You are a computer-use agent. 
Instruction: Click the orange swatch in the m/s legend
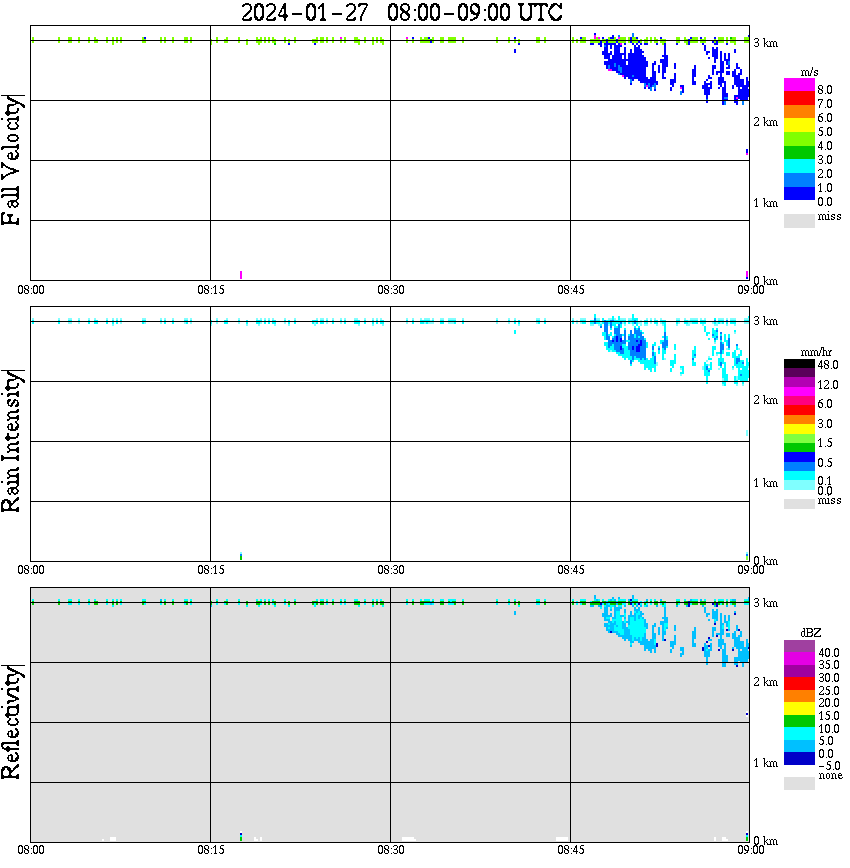pos(799,112)
